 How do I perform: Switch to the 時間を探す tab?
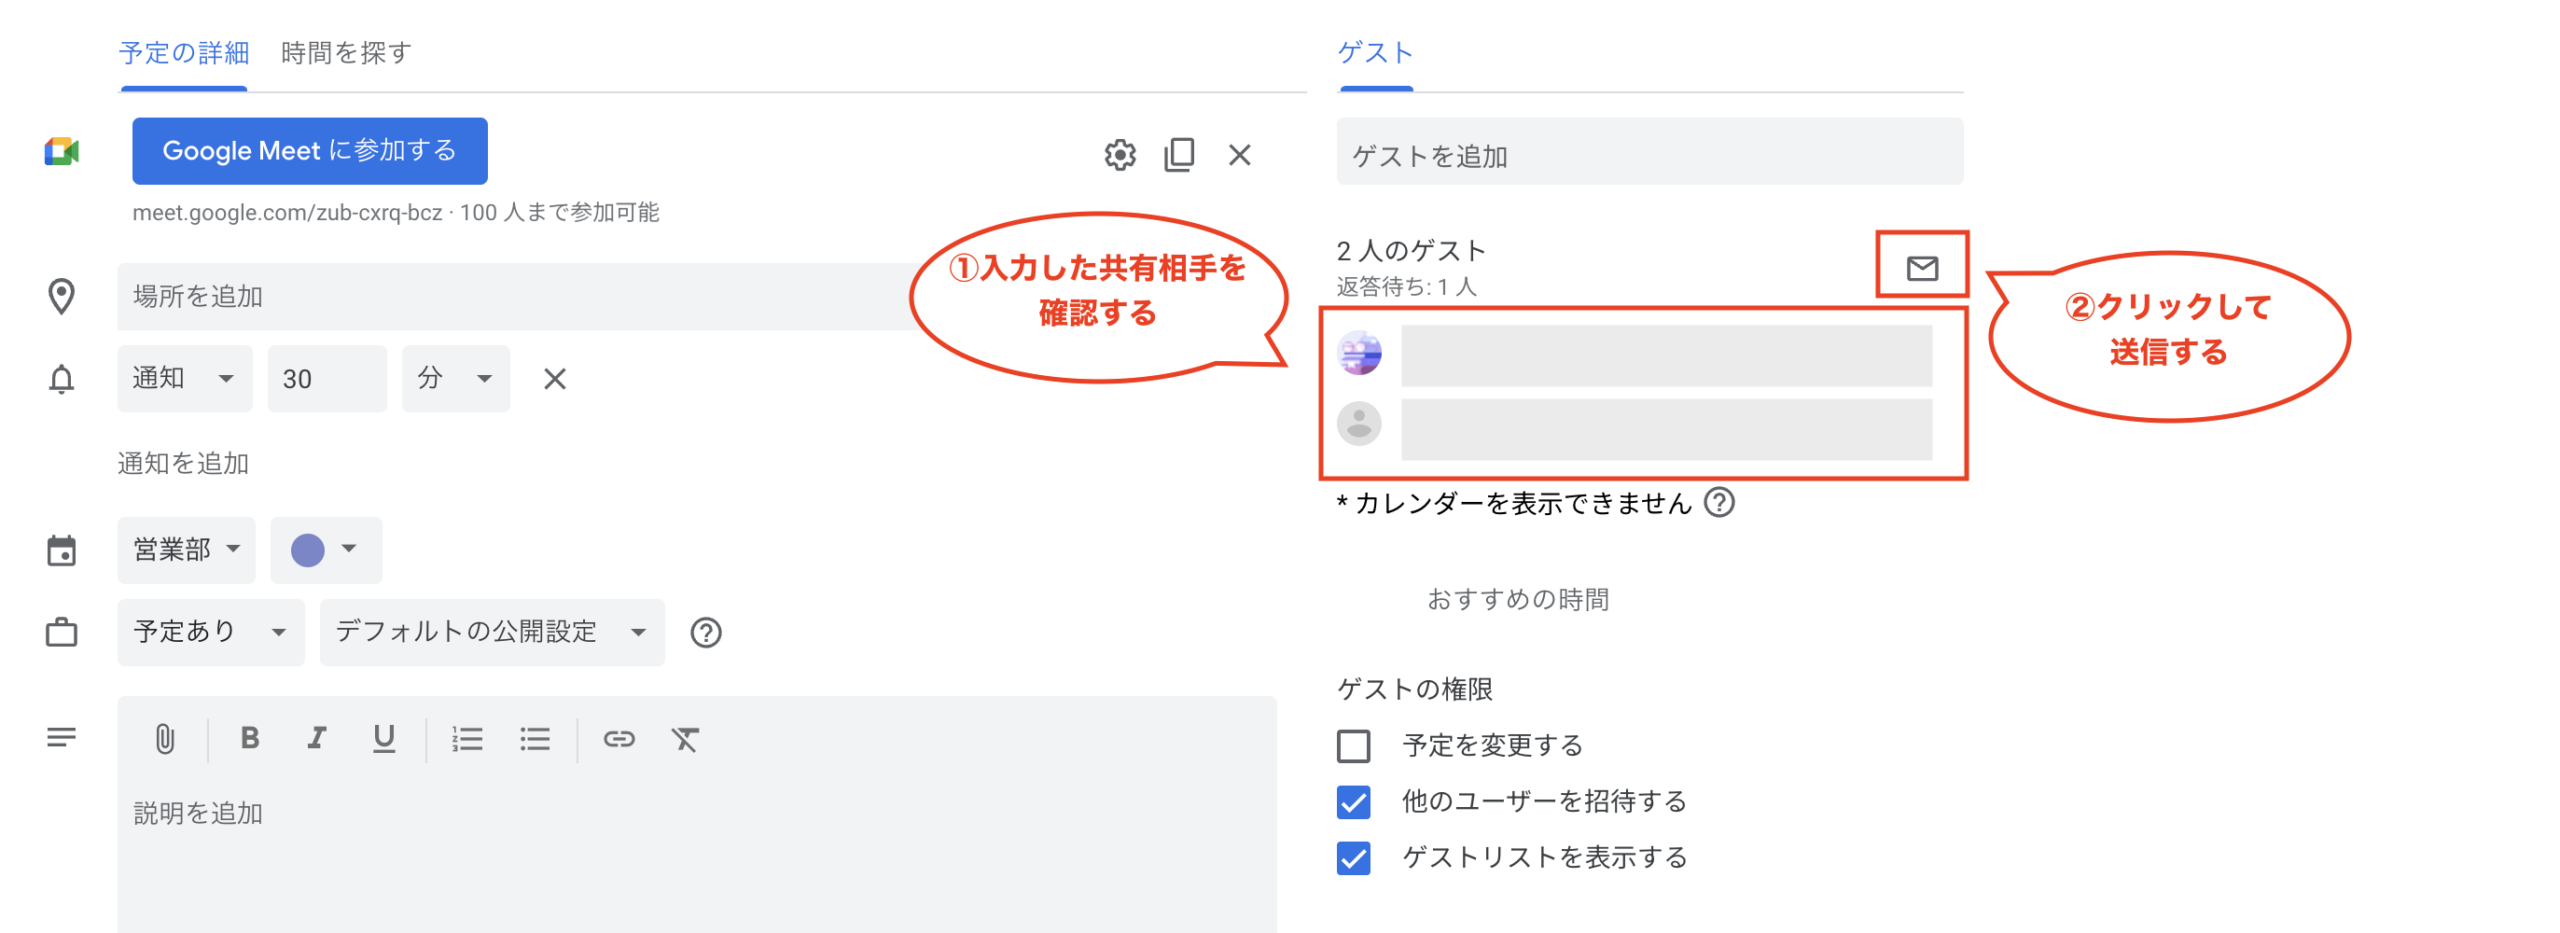point(346,52)
